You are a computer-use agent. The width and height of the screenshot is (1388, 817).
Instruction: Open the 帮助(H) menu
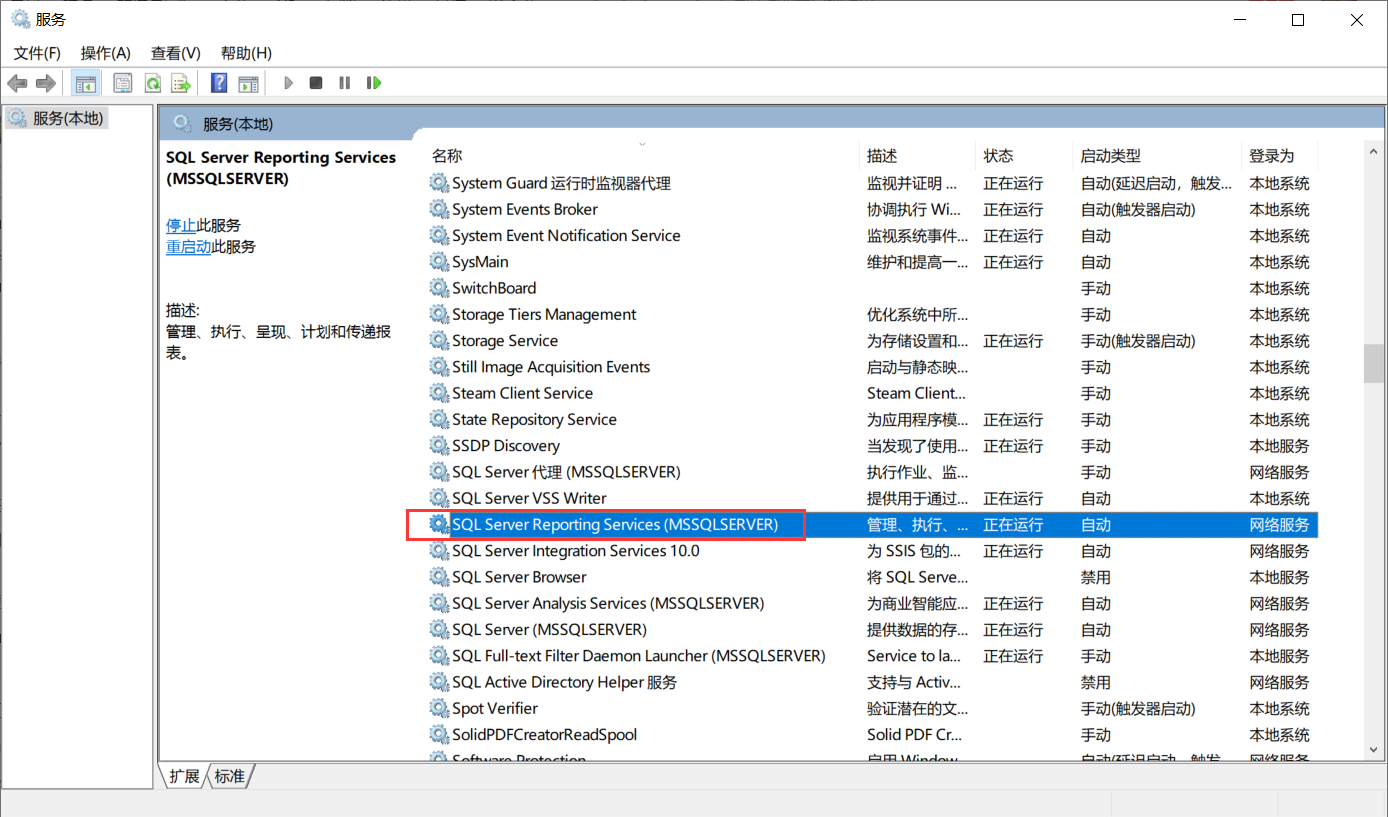coord(246,53)
